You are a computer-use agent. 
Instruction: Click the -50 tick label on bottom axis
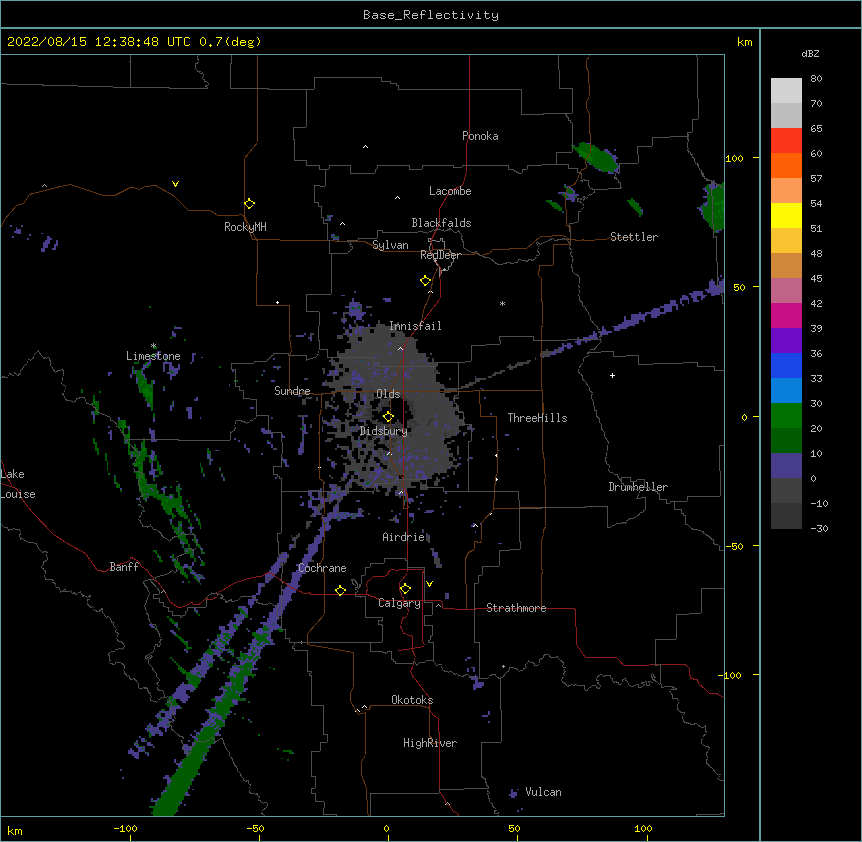255,829
